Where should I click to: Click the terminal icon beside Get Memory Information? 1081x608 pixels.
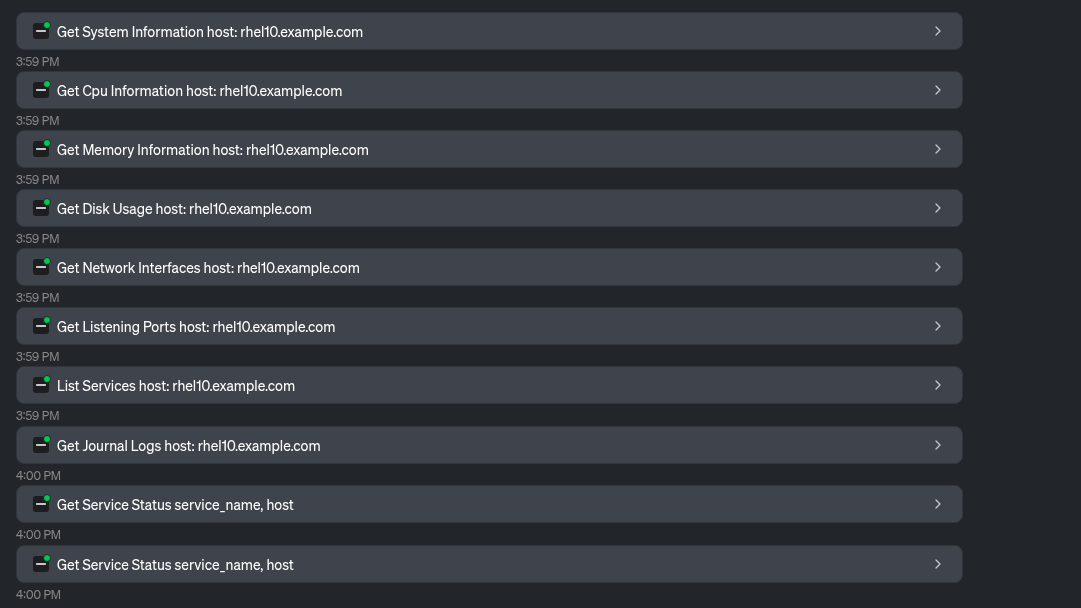41,150
